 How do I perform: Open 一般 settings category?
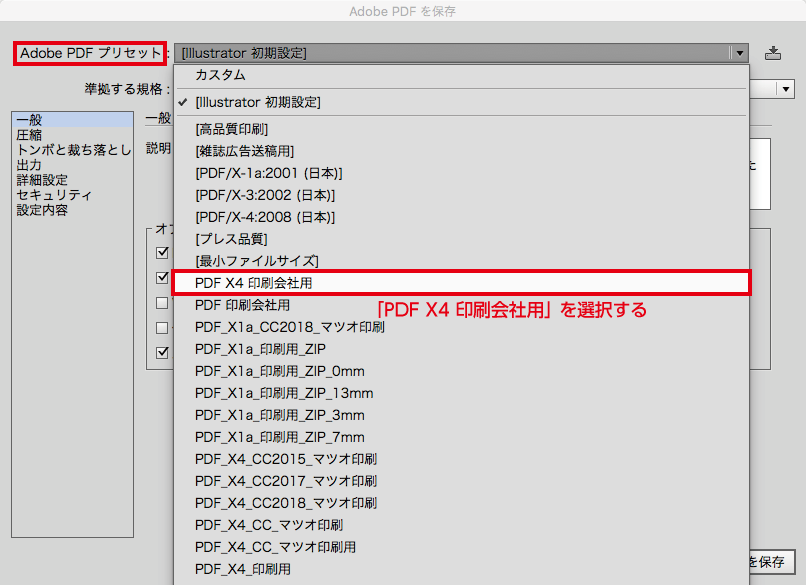tap(72, 120)
